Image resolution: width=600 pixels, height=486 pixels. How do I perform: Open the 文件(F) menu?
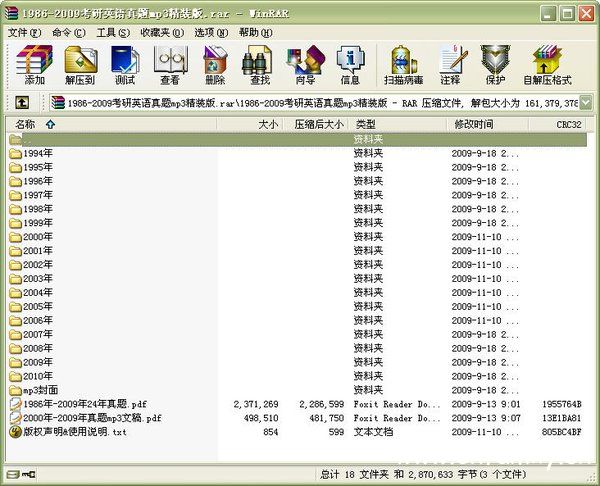(22, 32)
